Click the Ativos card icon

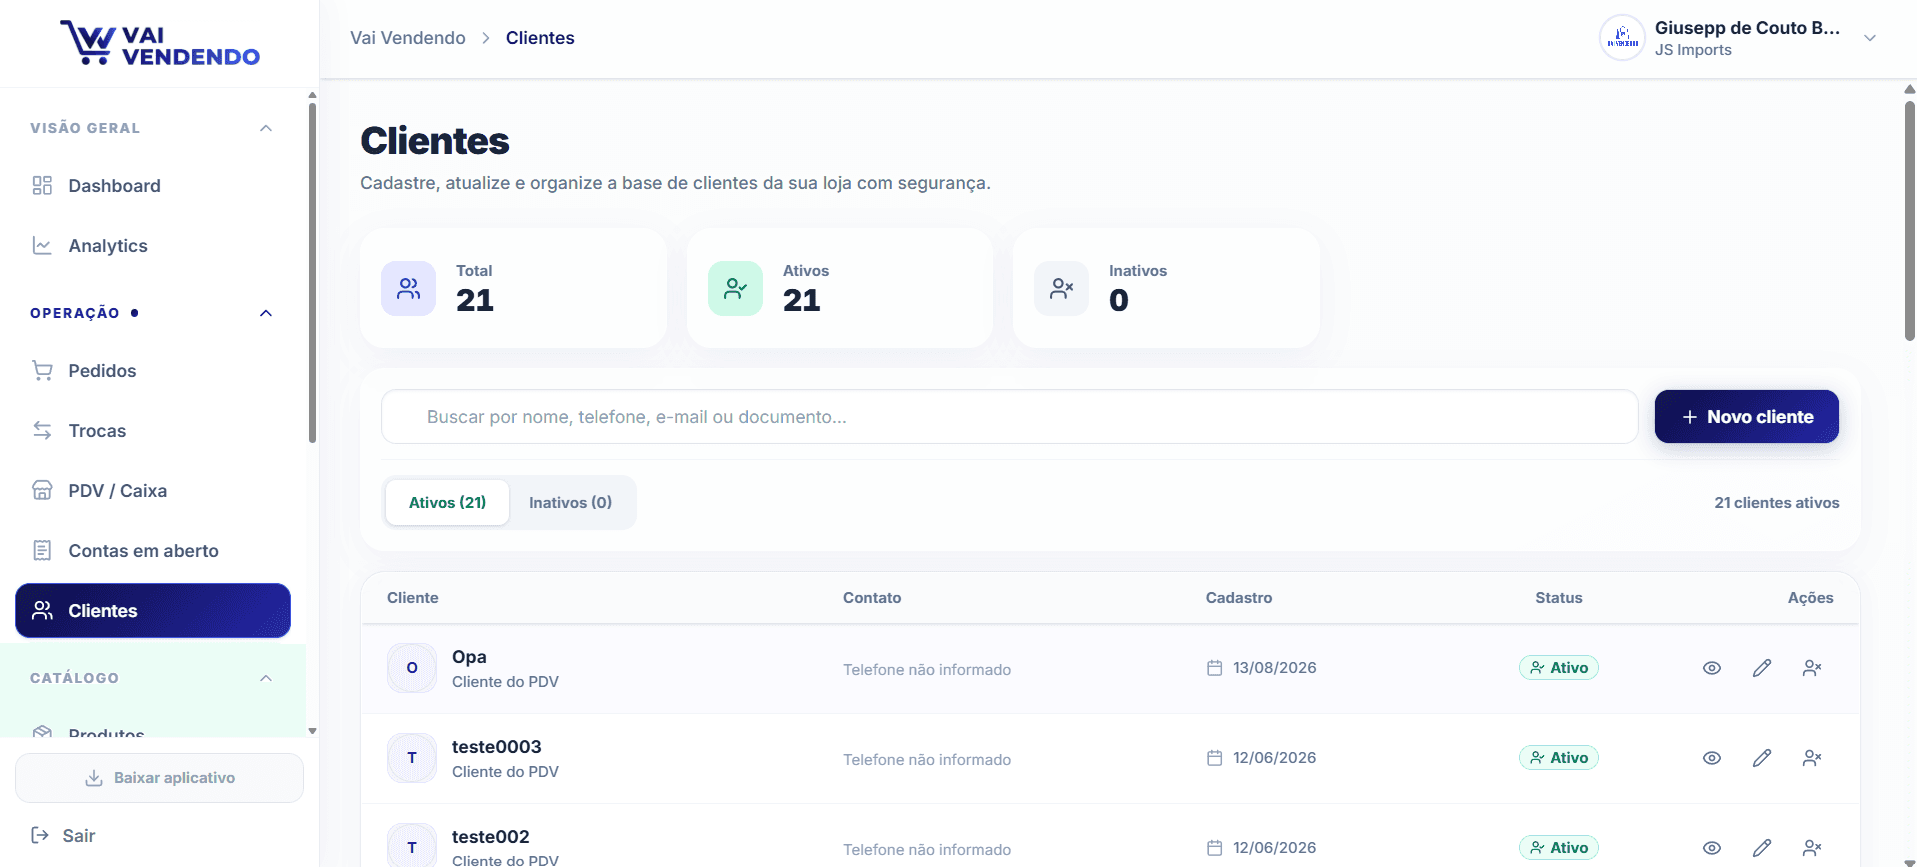coord(735,289)
